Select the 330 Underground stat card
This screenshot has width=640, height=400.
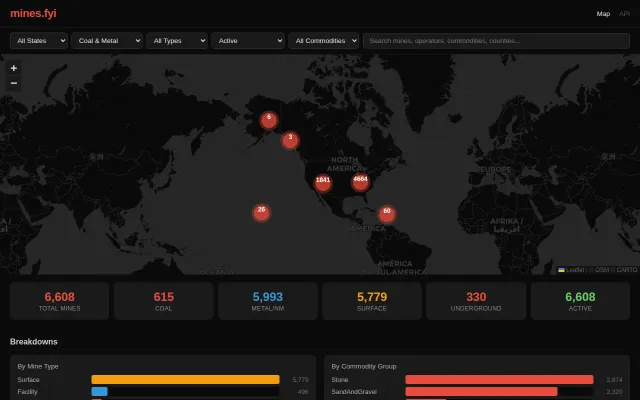(x=476, y=301)
